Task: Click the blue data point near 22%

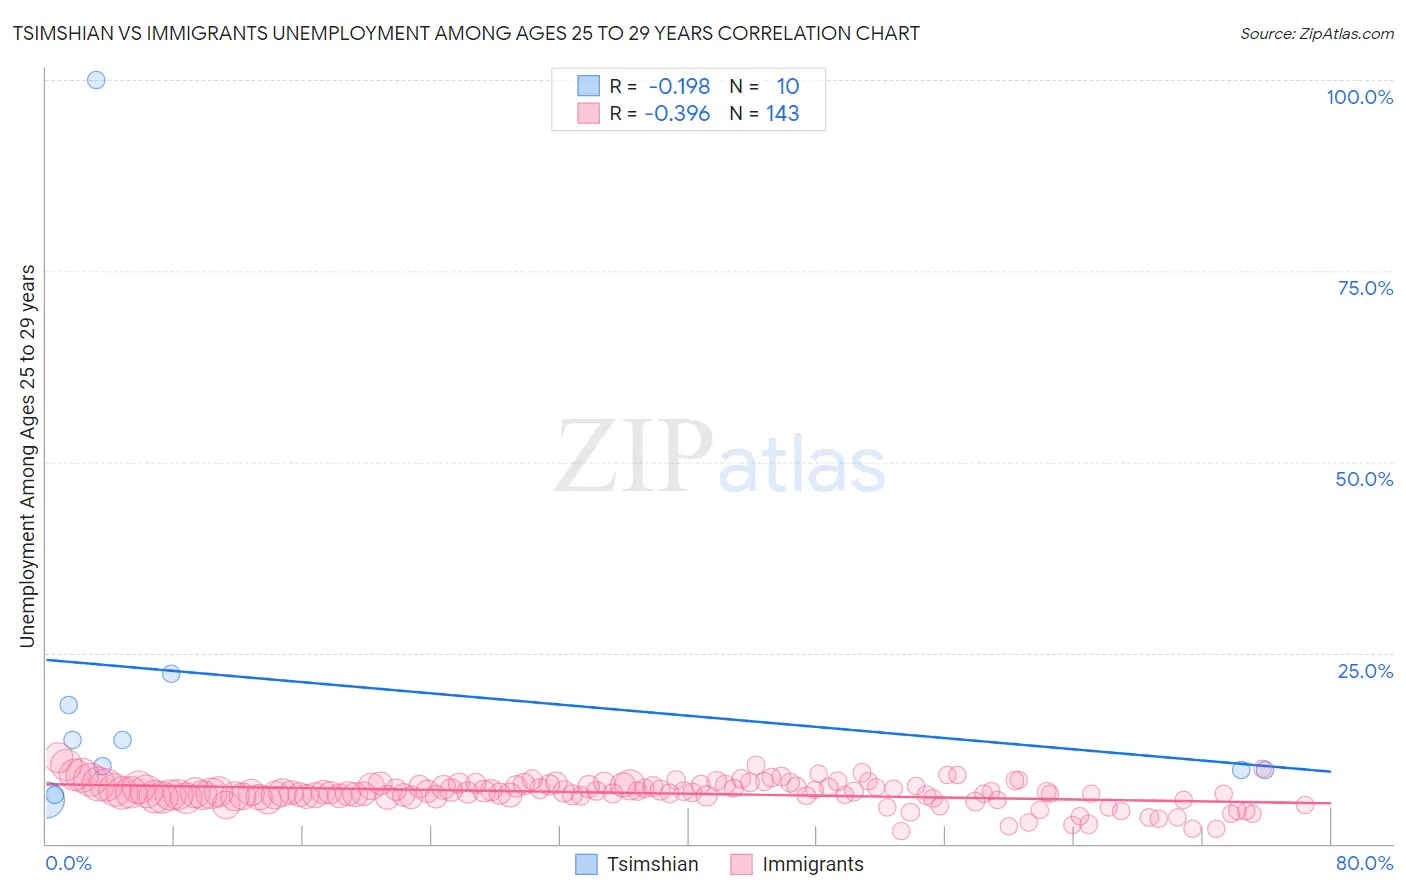Action: pyautogui.click(x=171, y=674)
